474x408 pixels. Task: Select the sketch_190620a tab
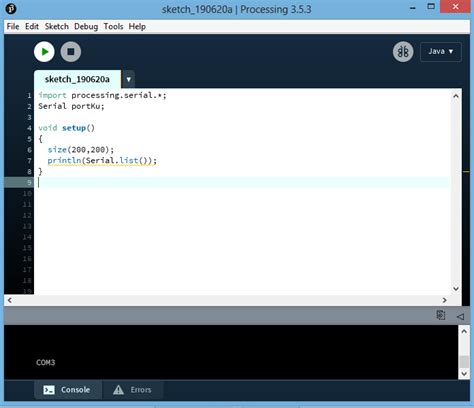(x=77, y=79)
